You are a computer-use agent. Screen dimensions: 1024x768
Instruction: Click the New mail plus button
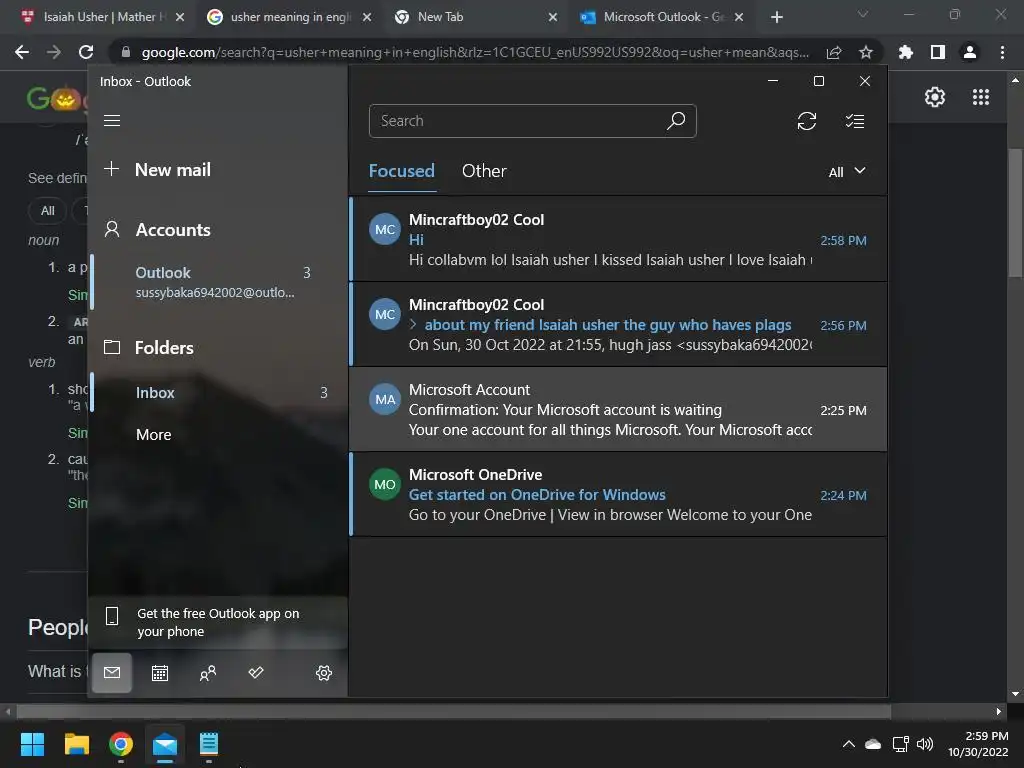(x=112, y=169)
